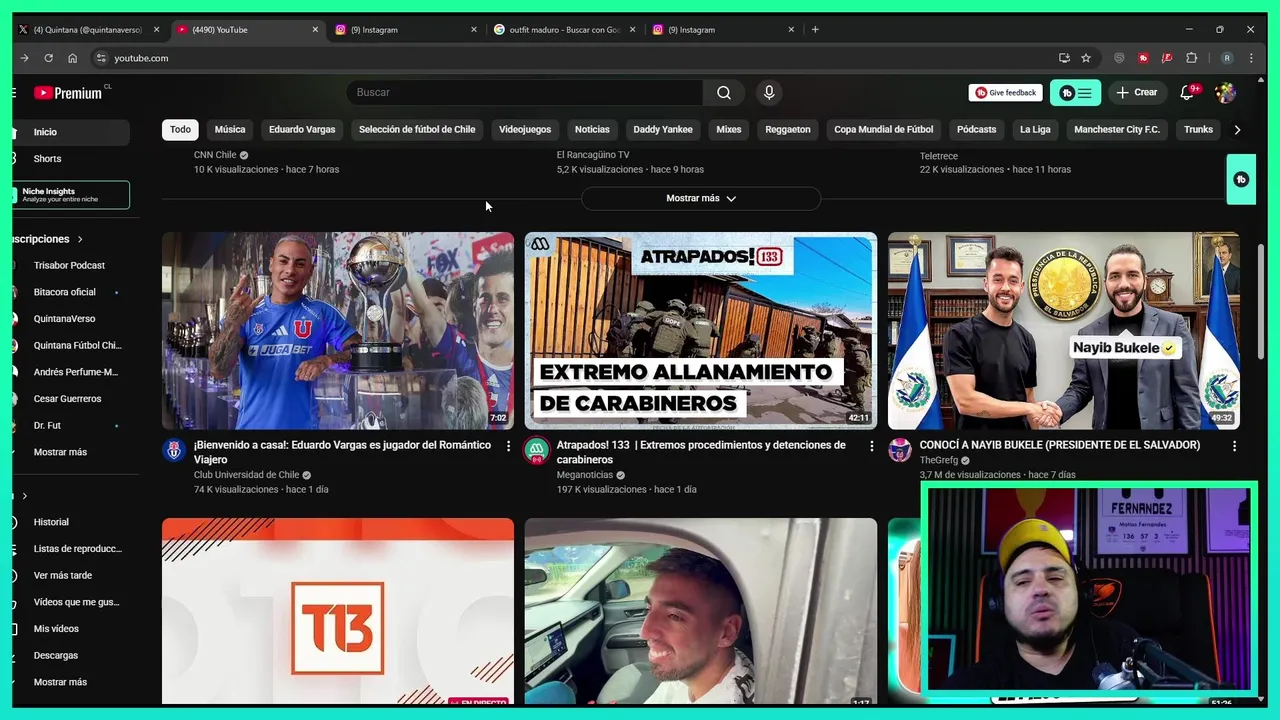The width and height of the screenshot is (1280, 720).
Task: Click the Crear button
Action: pos(1137,92)
